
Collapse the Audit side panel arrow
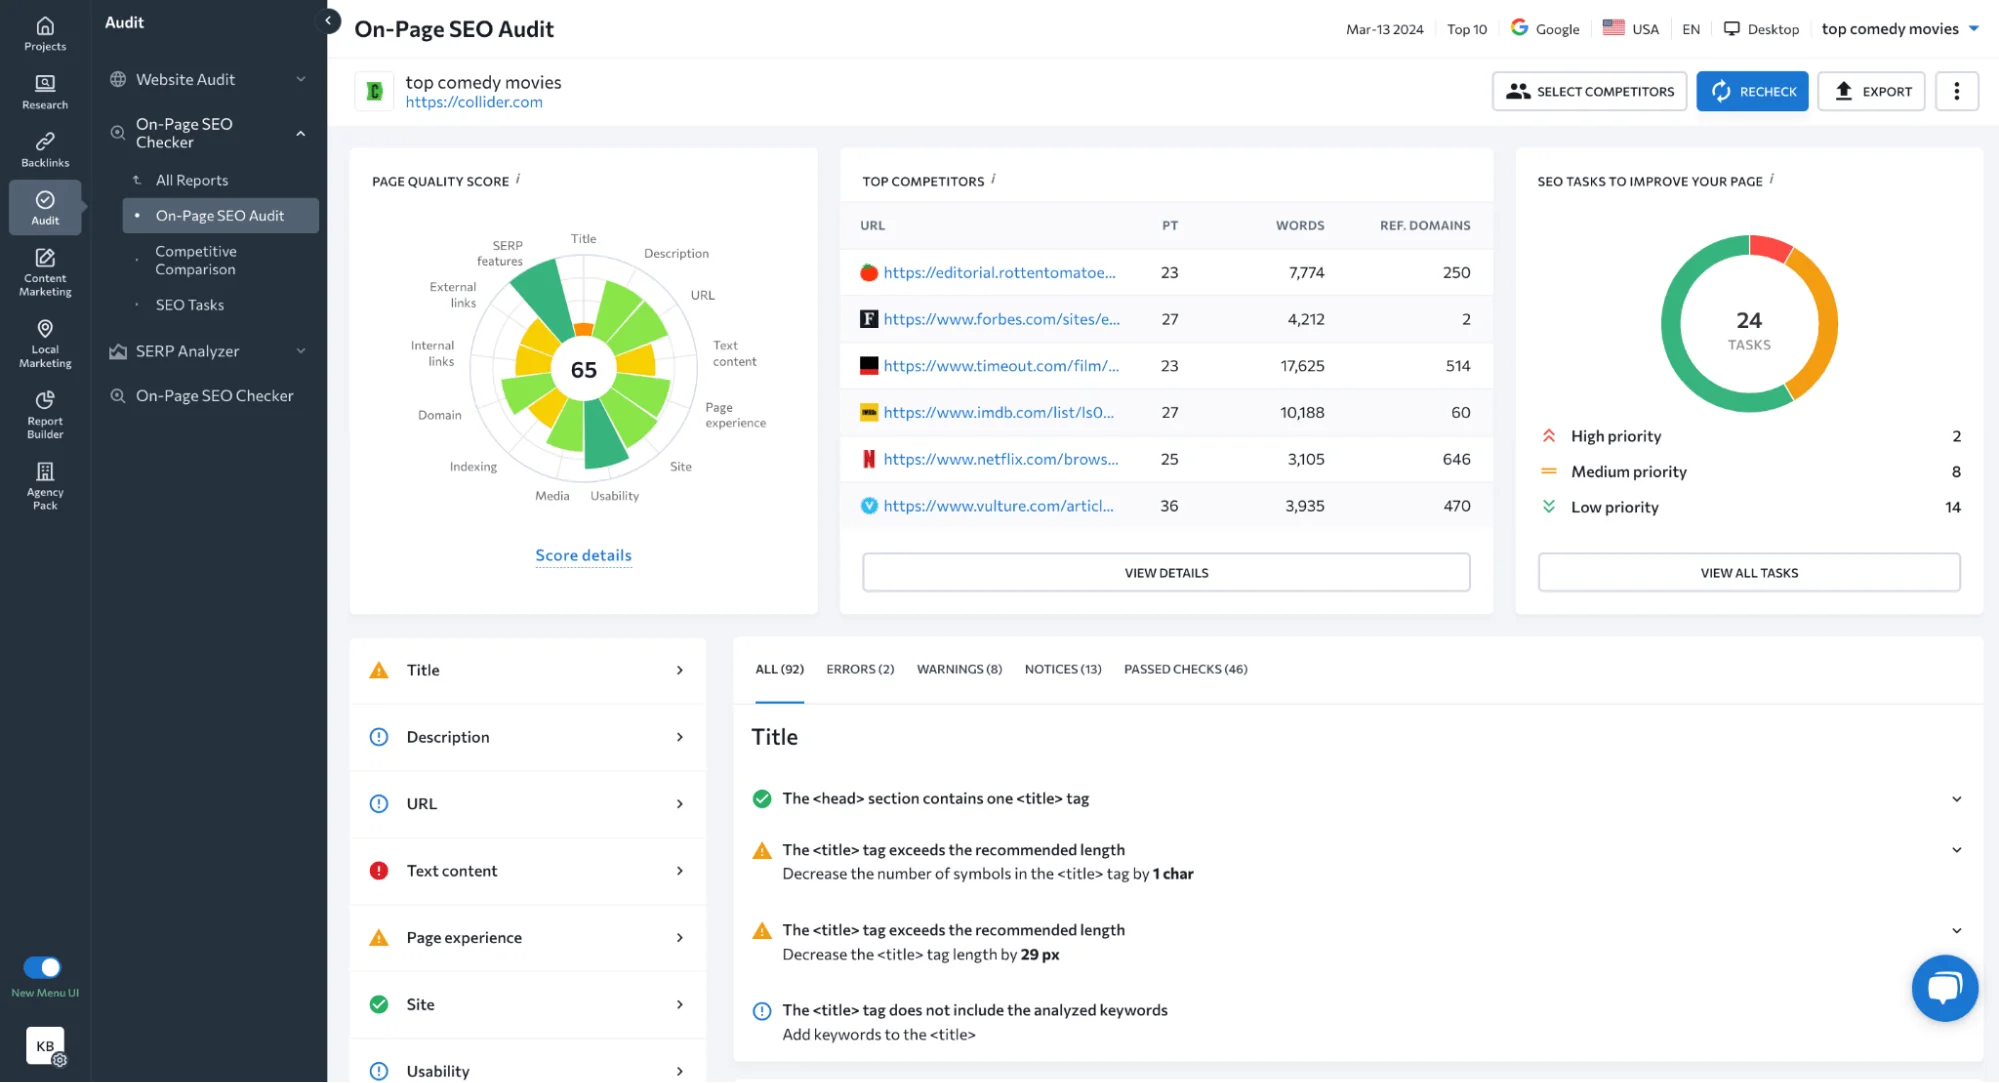(x=328, y=20)
